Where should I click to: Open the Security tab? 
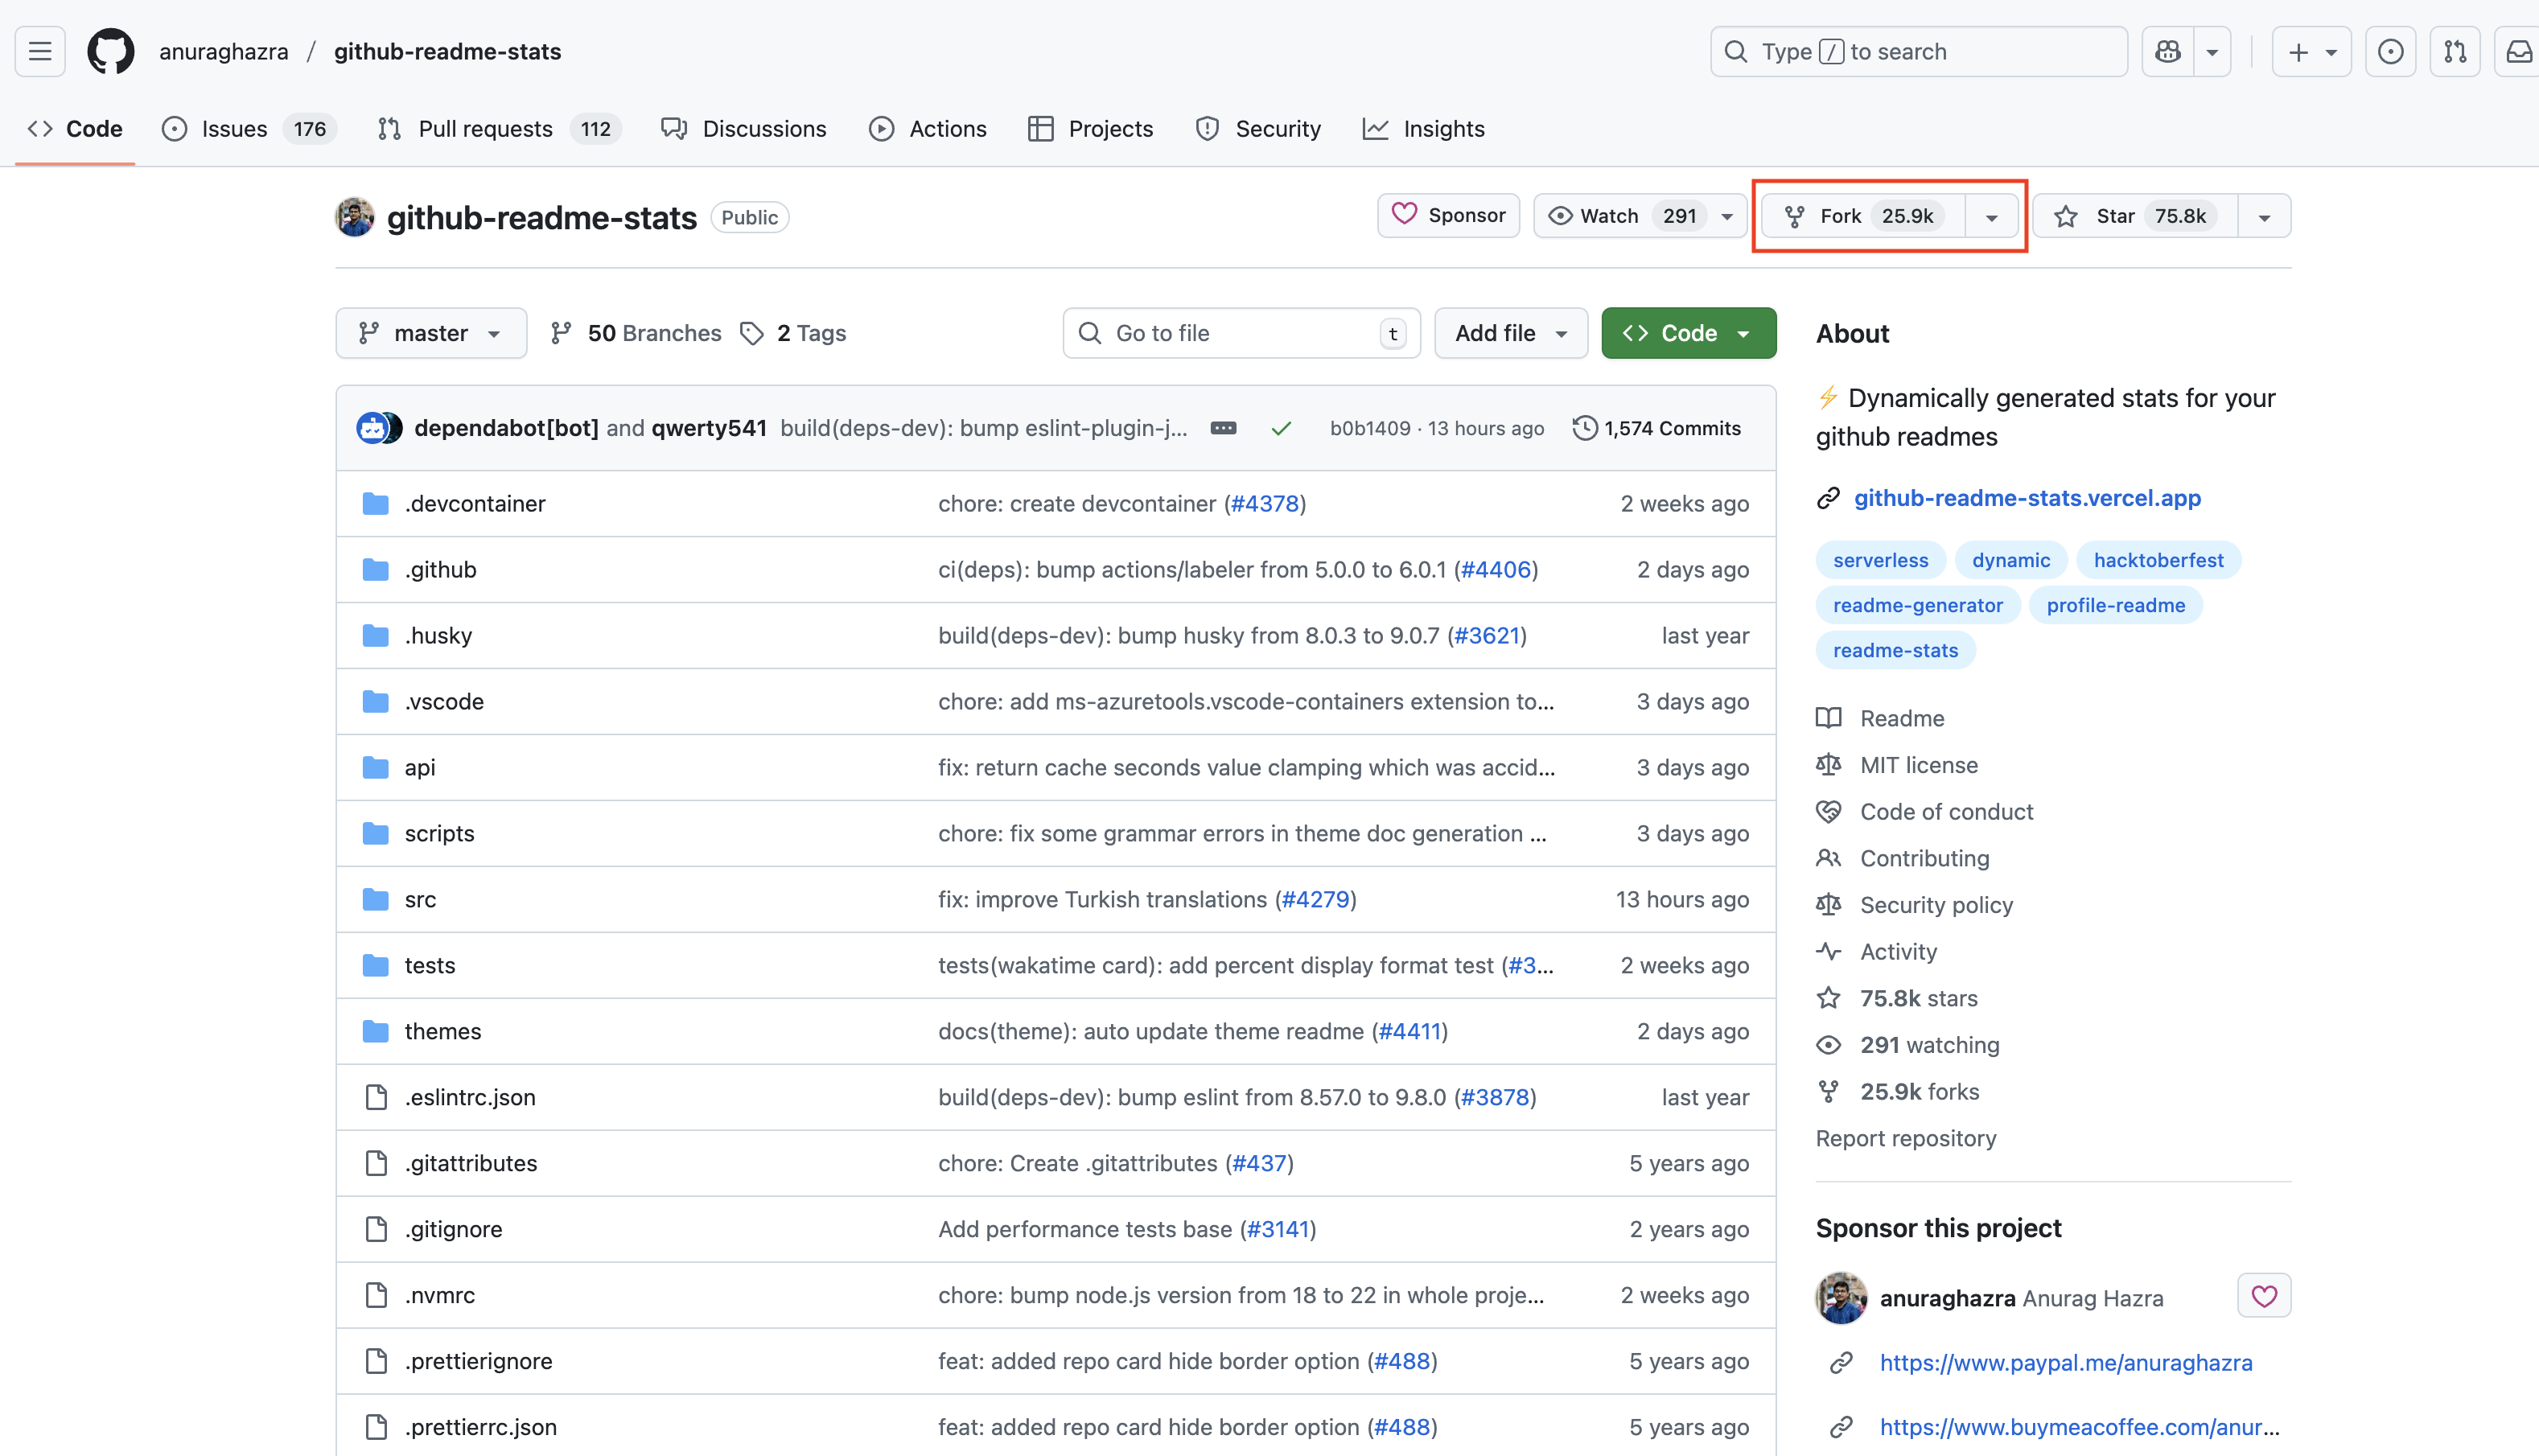(1258, 129)
